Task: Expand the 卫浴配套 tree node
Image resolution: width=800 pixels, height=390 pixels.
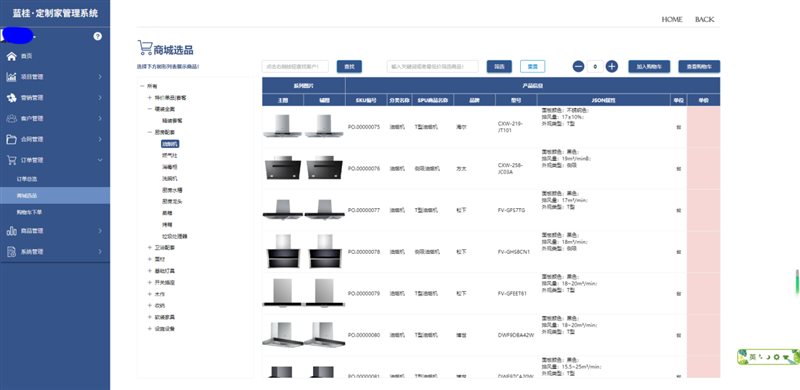Action: tap(150, 247)
